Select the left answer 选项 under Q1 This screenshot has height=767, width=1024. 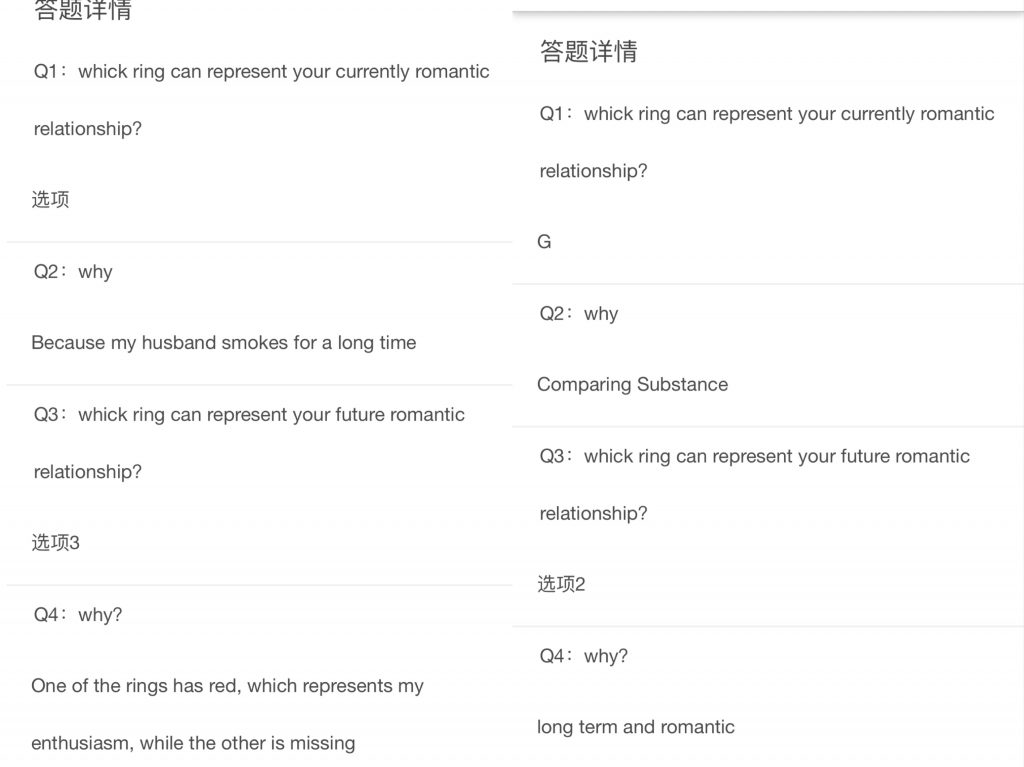(x=50, y=199)
